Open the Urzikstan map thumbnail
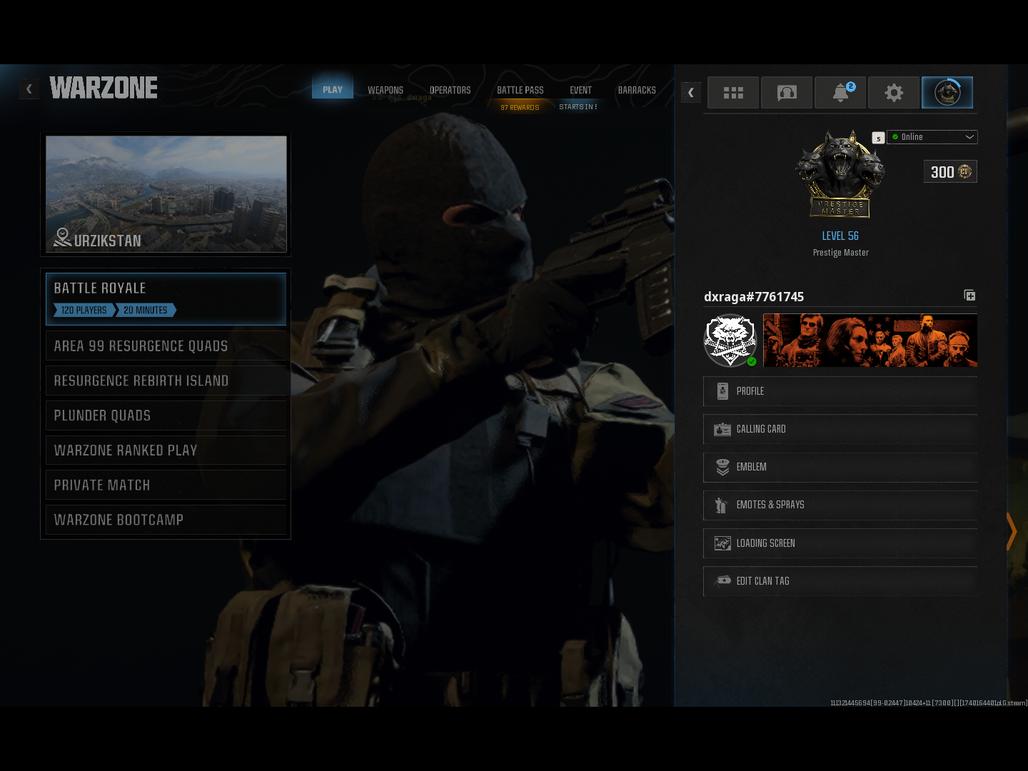Viewport: 1028px width, 771px height. 167,194
